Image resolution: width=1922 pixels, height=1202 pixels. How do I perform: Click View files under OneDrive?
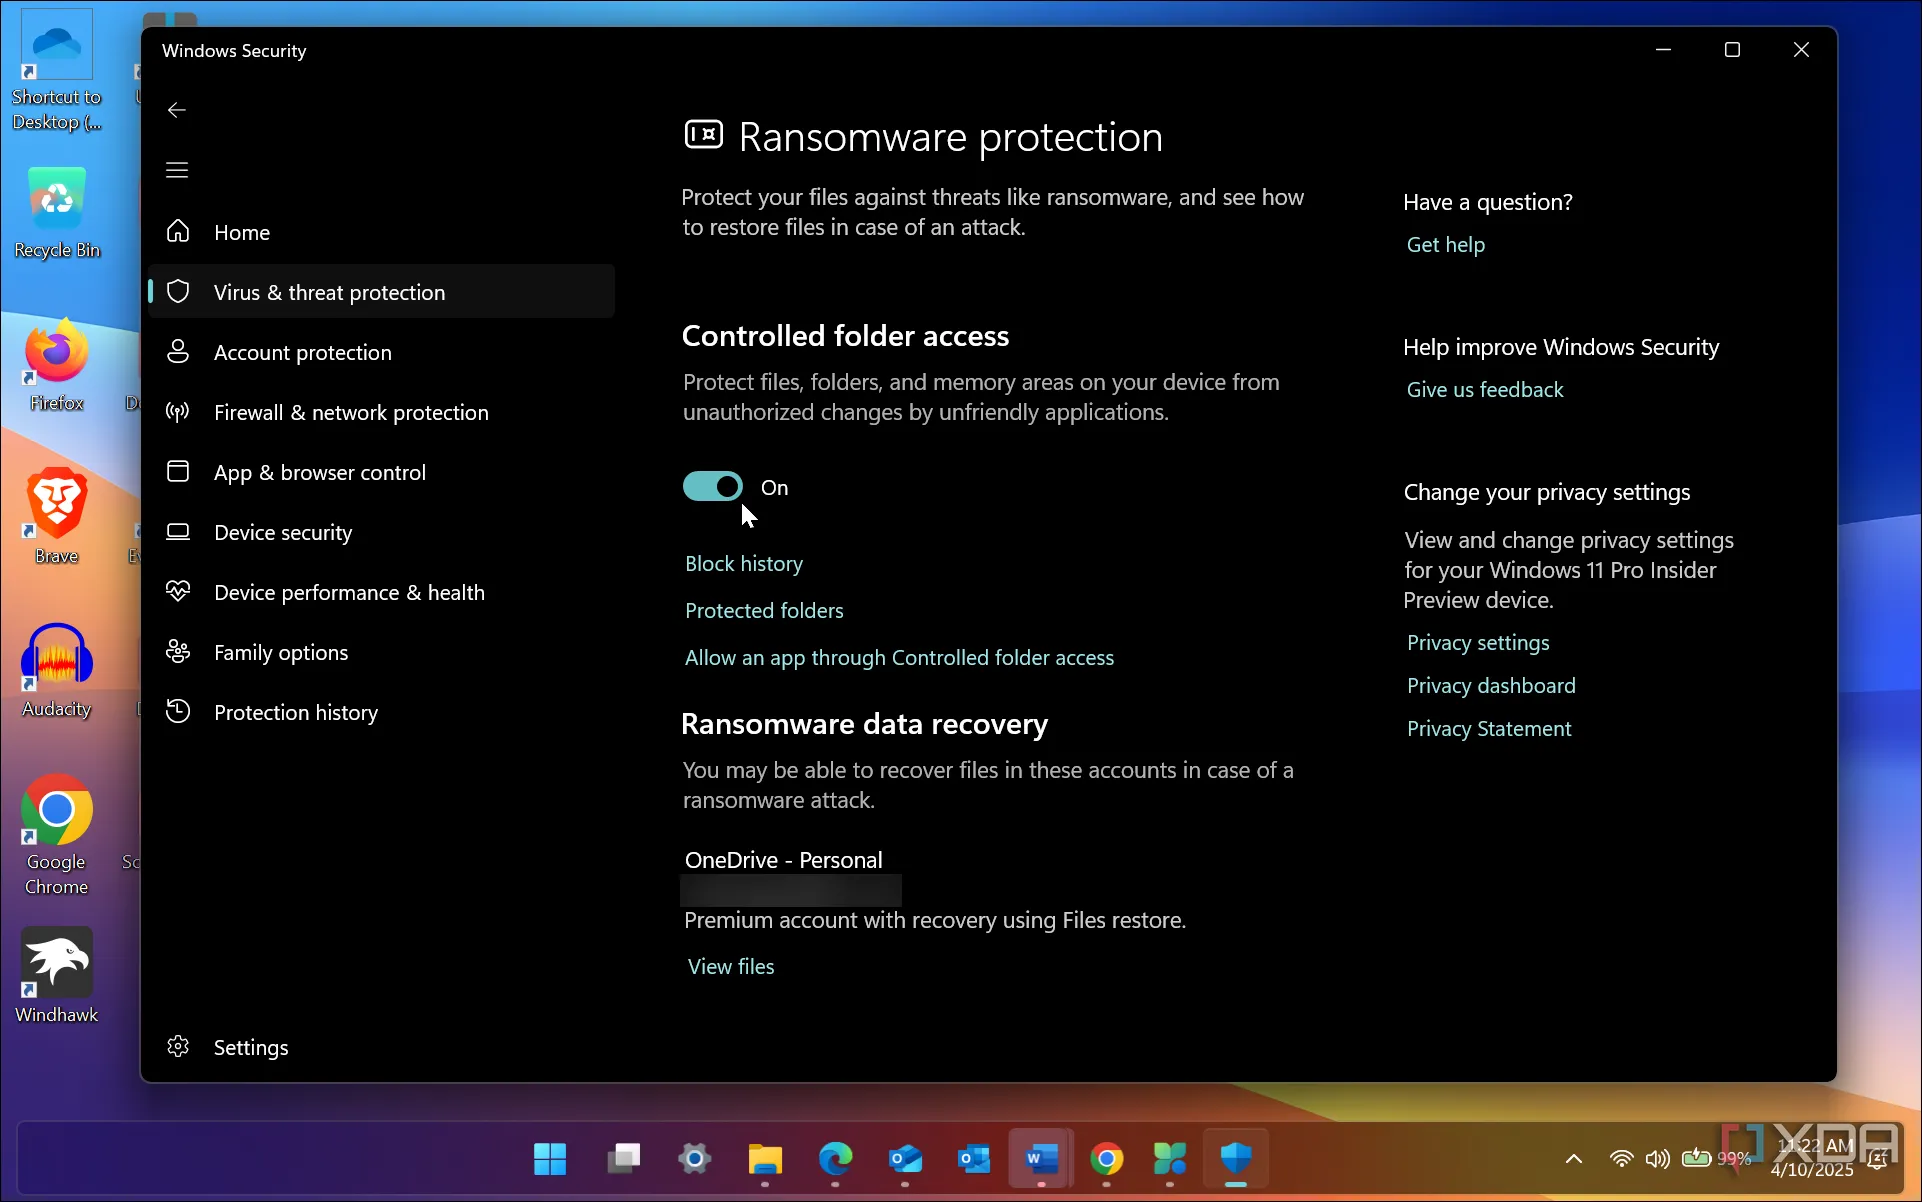730,967
